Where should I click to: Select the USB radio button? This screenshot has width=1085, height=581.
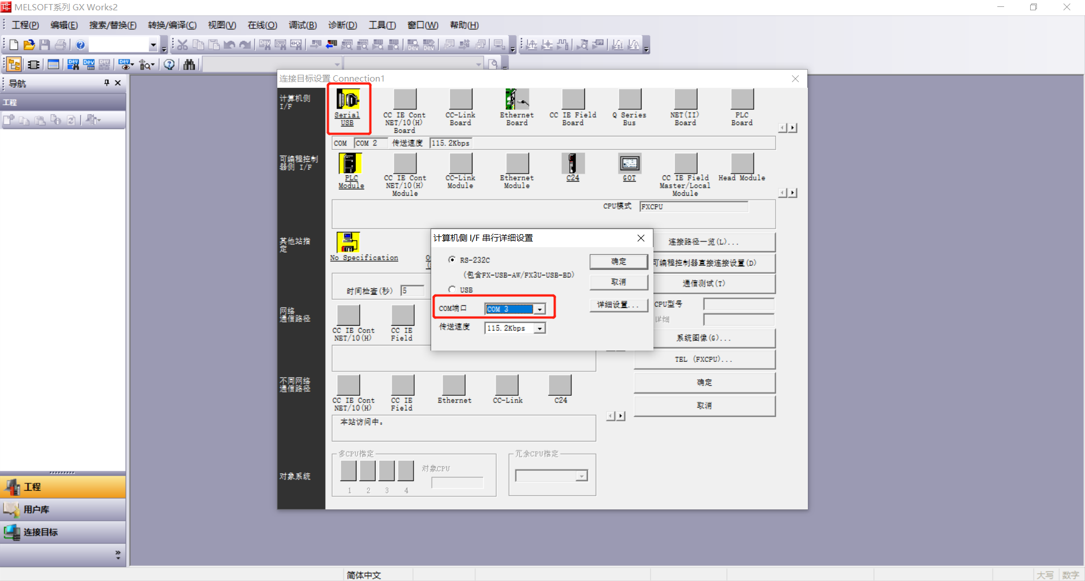click(452, 290)
